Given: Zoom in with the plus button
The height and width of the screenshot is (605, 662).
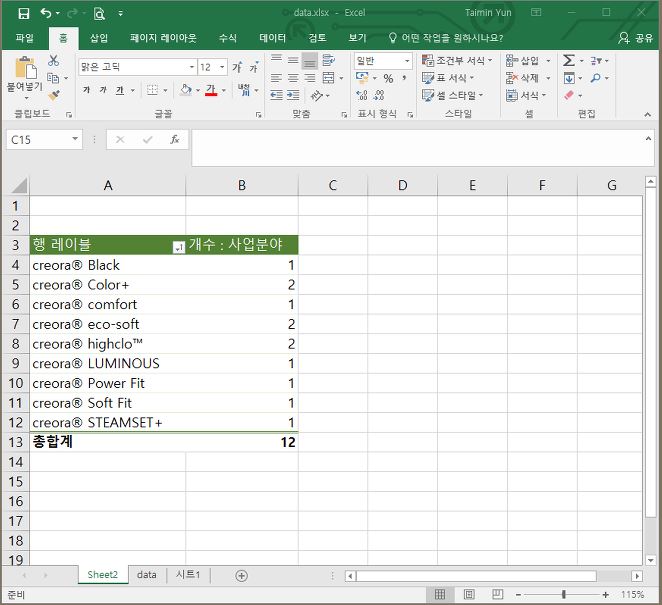Looking at the screenshot, I should coord(605,594).
